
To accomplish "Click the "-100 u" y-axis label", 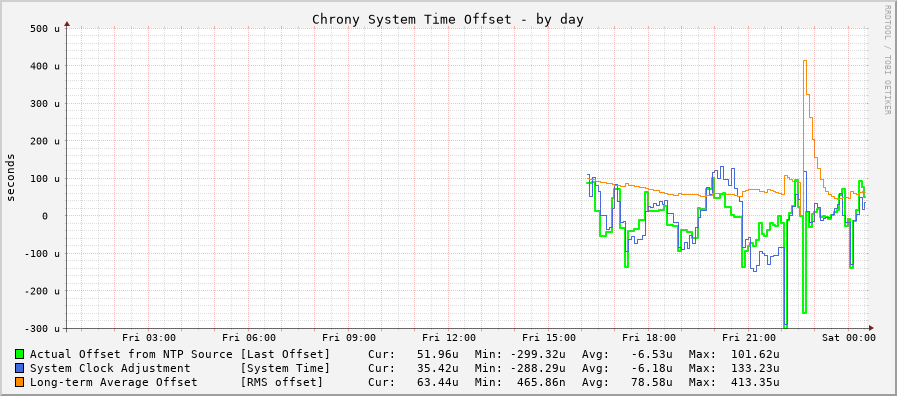I will pos(41,254).
